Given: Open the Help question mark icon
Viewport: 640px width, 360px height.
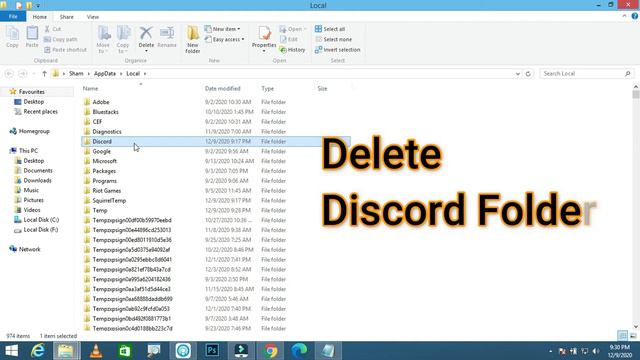Looking at the screenshot, I should [635, 16].
